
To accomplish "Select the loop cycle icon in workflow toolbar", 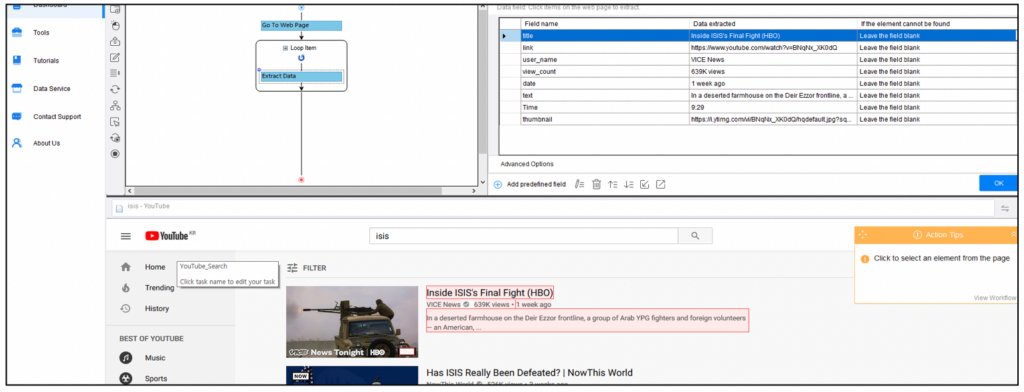I will tap(115, 90).
